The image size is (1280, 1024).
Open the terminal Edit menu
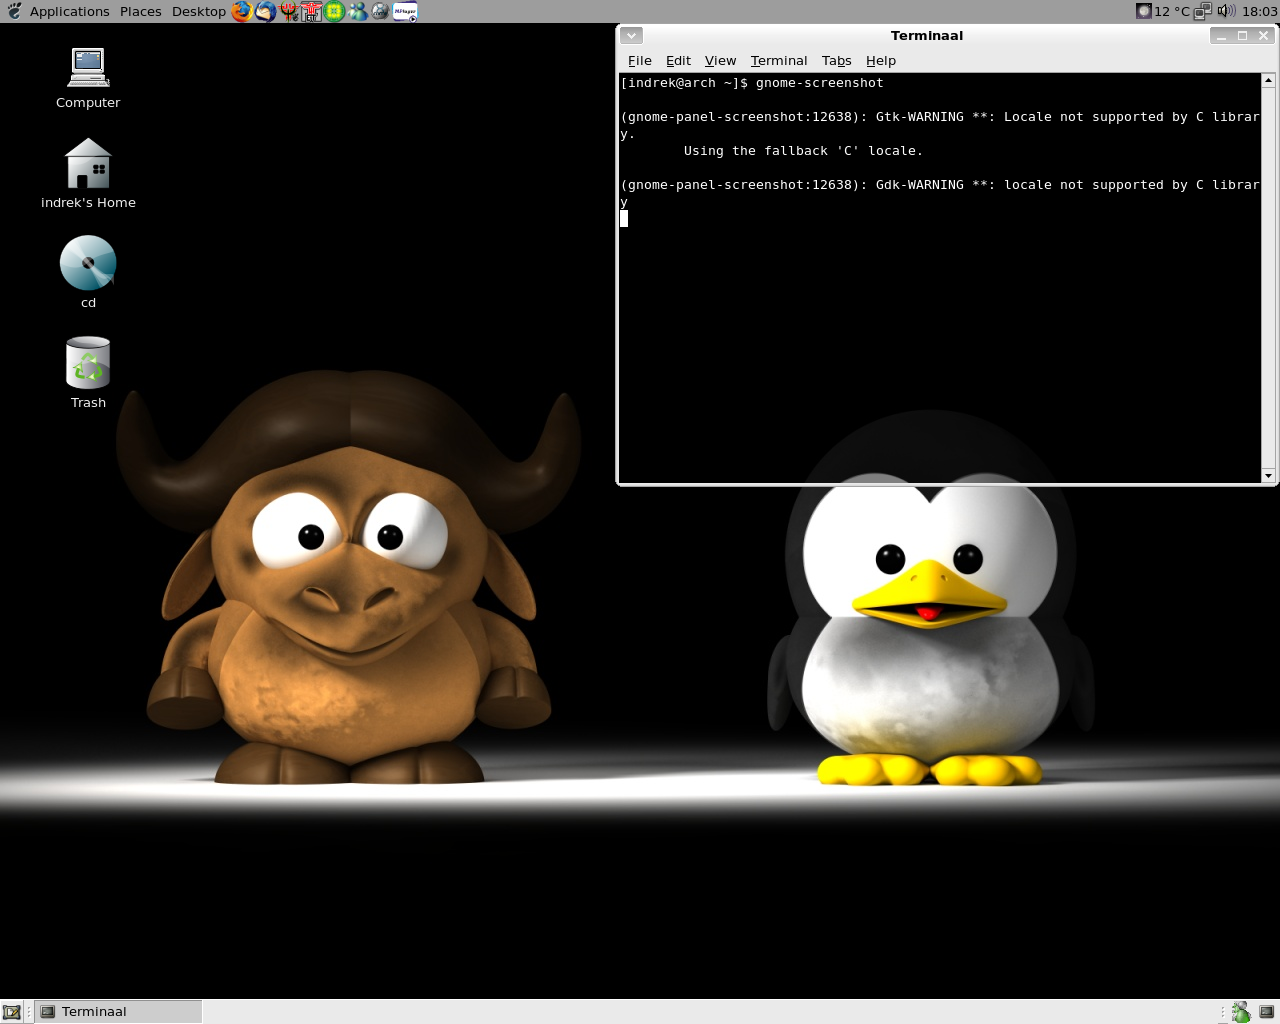pyautogui.click(x=678, y=60)
